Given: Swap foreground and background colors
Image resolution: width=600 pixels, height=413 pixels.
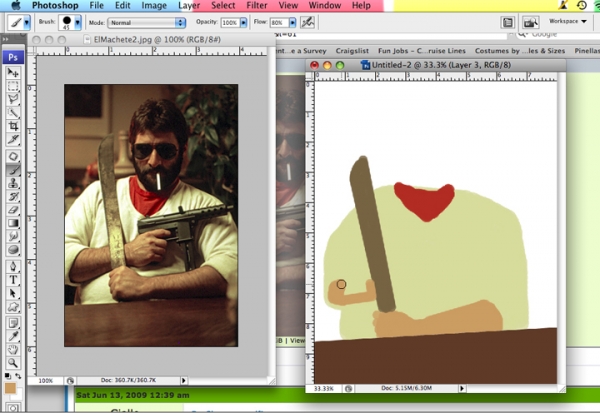Looking at the screenshot, I should click(18, 376).
